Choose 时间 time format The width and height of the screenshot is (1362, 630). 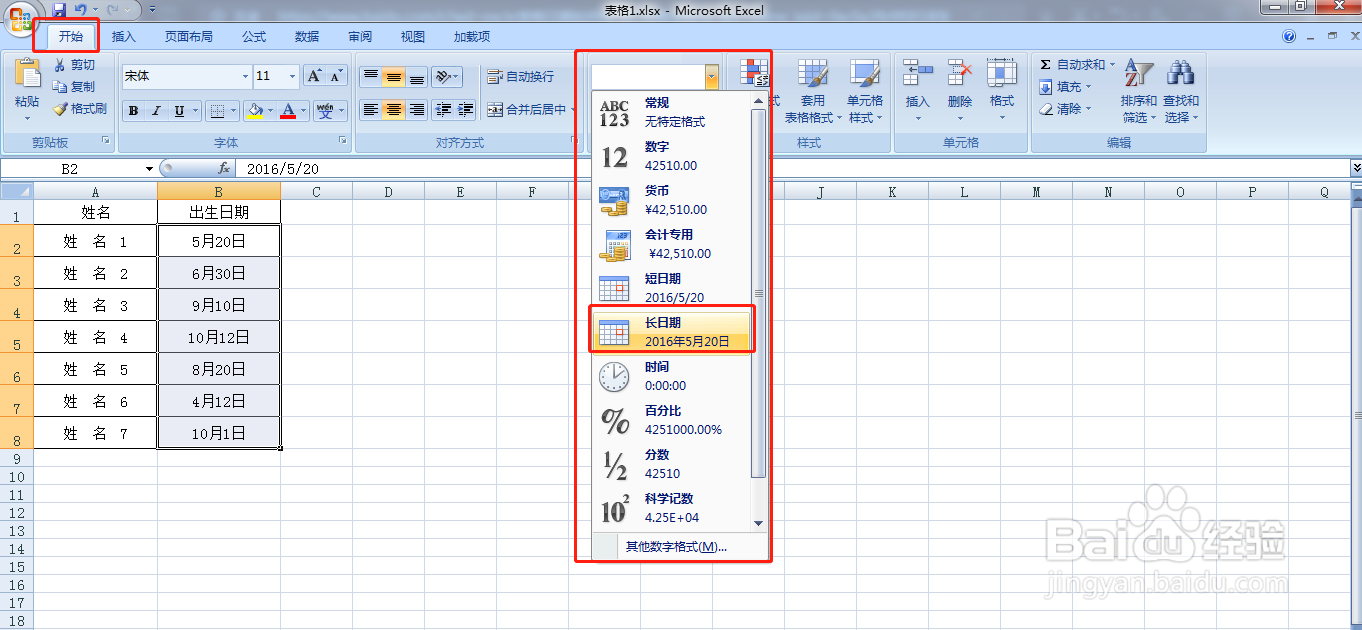click(672, 376)
